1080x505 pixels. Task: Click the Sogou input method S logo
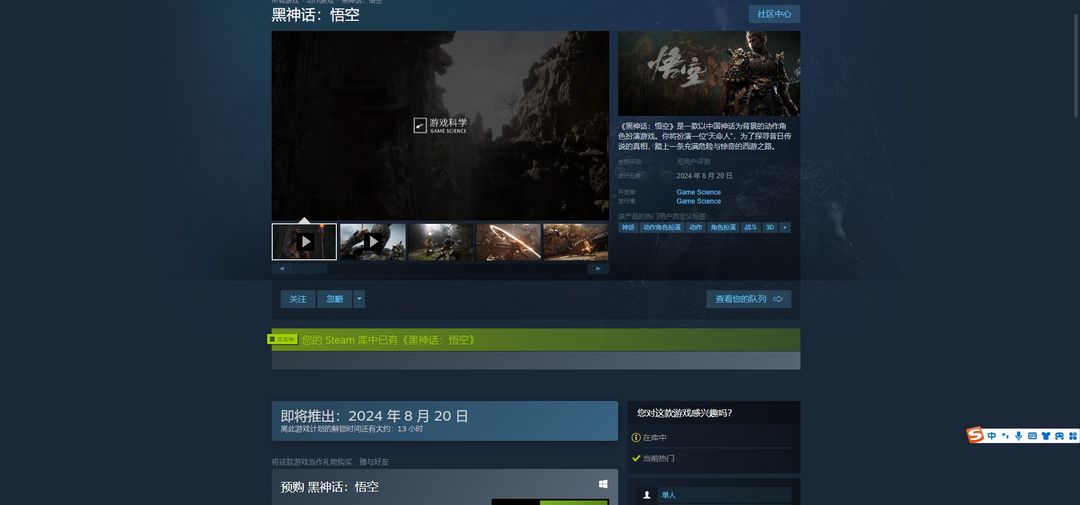[x=975, y=435]
